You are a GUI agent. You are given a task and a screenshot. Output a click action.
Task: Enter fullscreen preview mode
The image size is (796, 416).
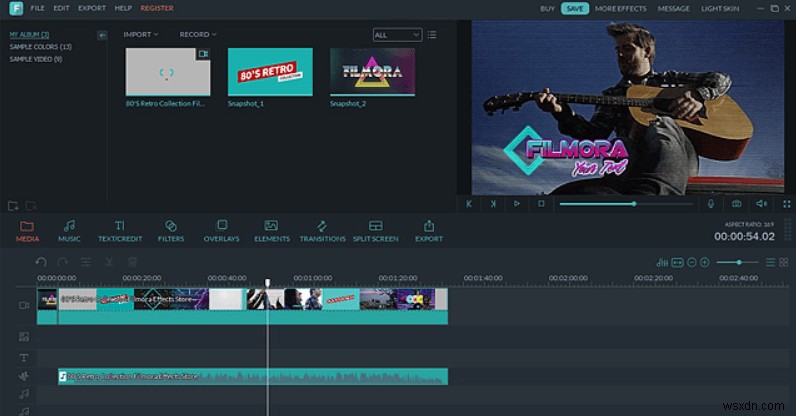[786, 204]
